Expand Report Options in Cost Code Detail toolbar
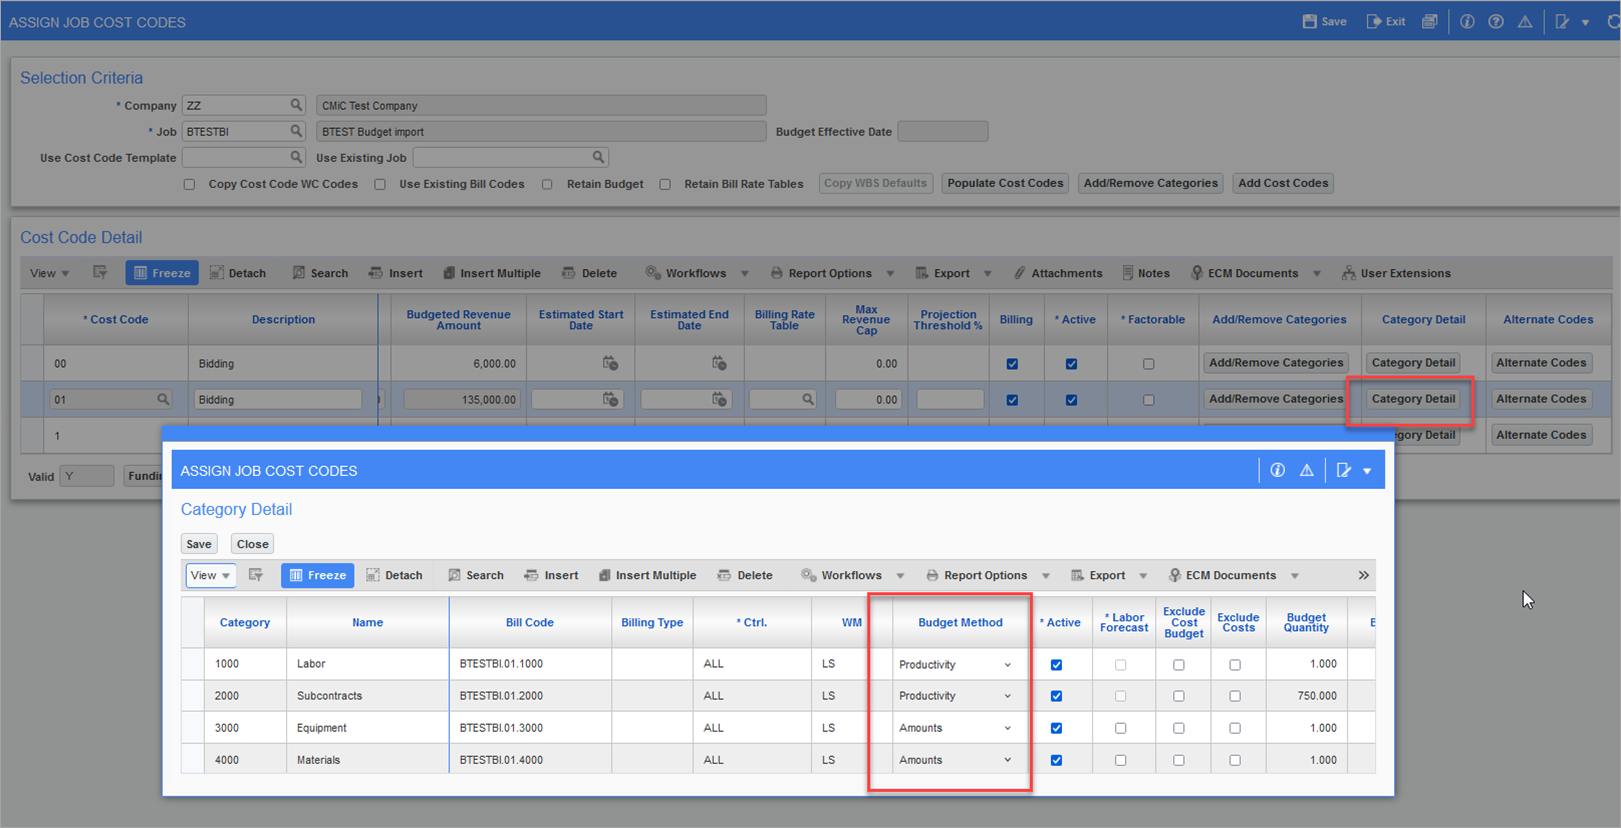The height and width of the screenshot is (828, 1621). pos(890,273)
